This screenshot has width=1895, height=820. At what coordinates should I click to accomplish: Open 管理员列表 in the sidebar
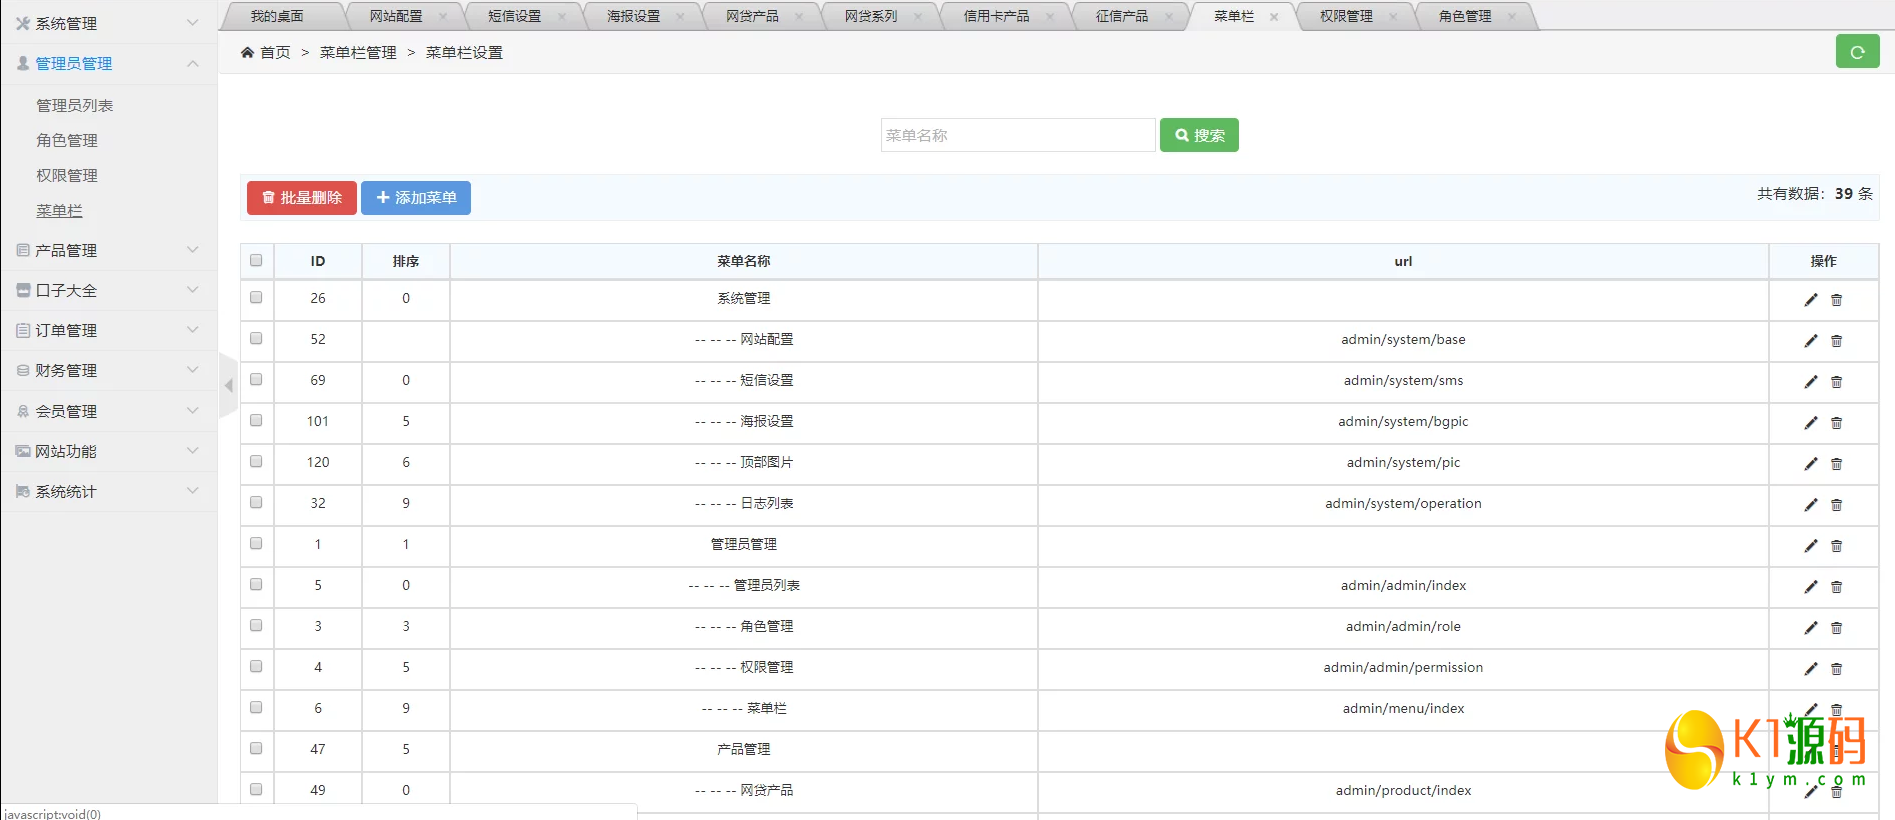75,105
